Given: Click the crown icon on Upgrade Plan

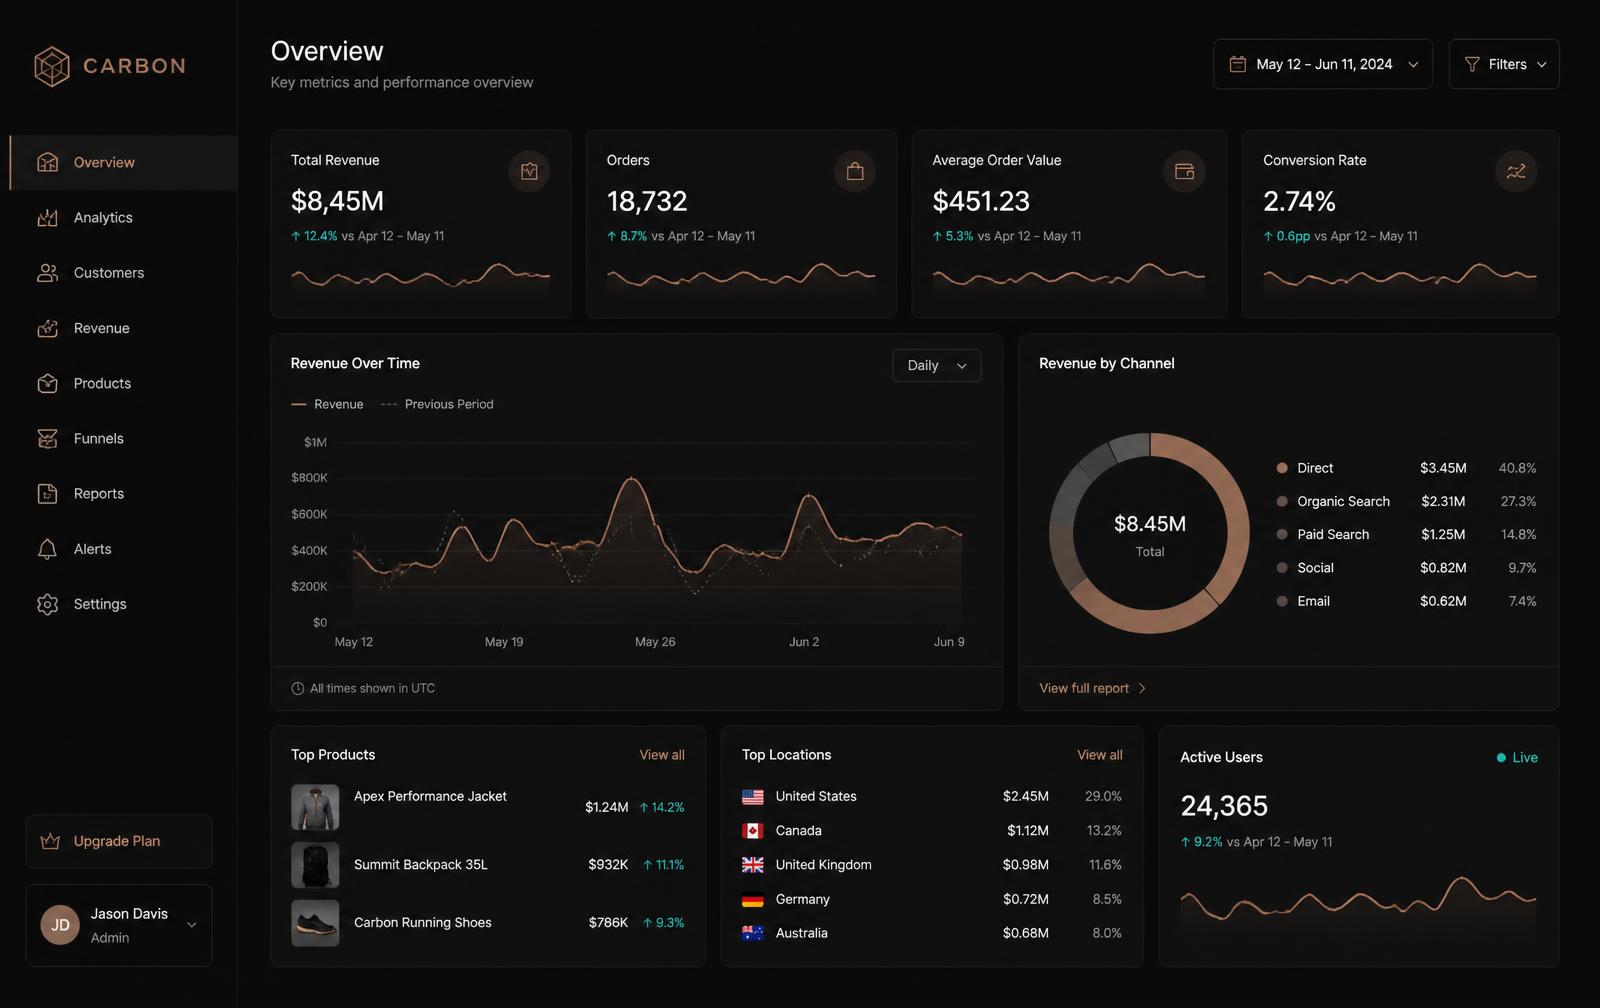Looking at the screenshot, I should click(x=50, y=841).
